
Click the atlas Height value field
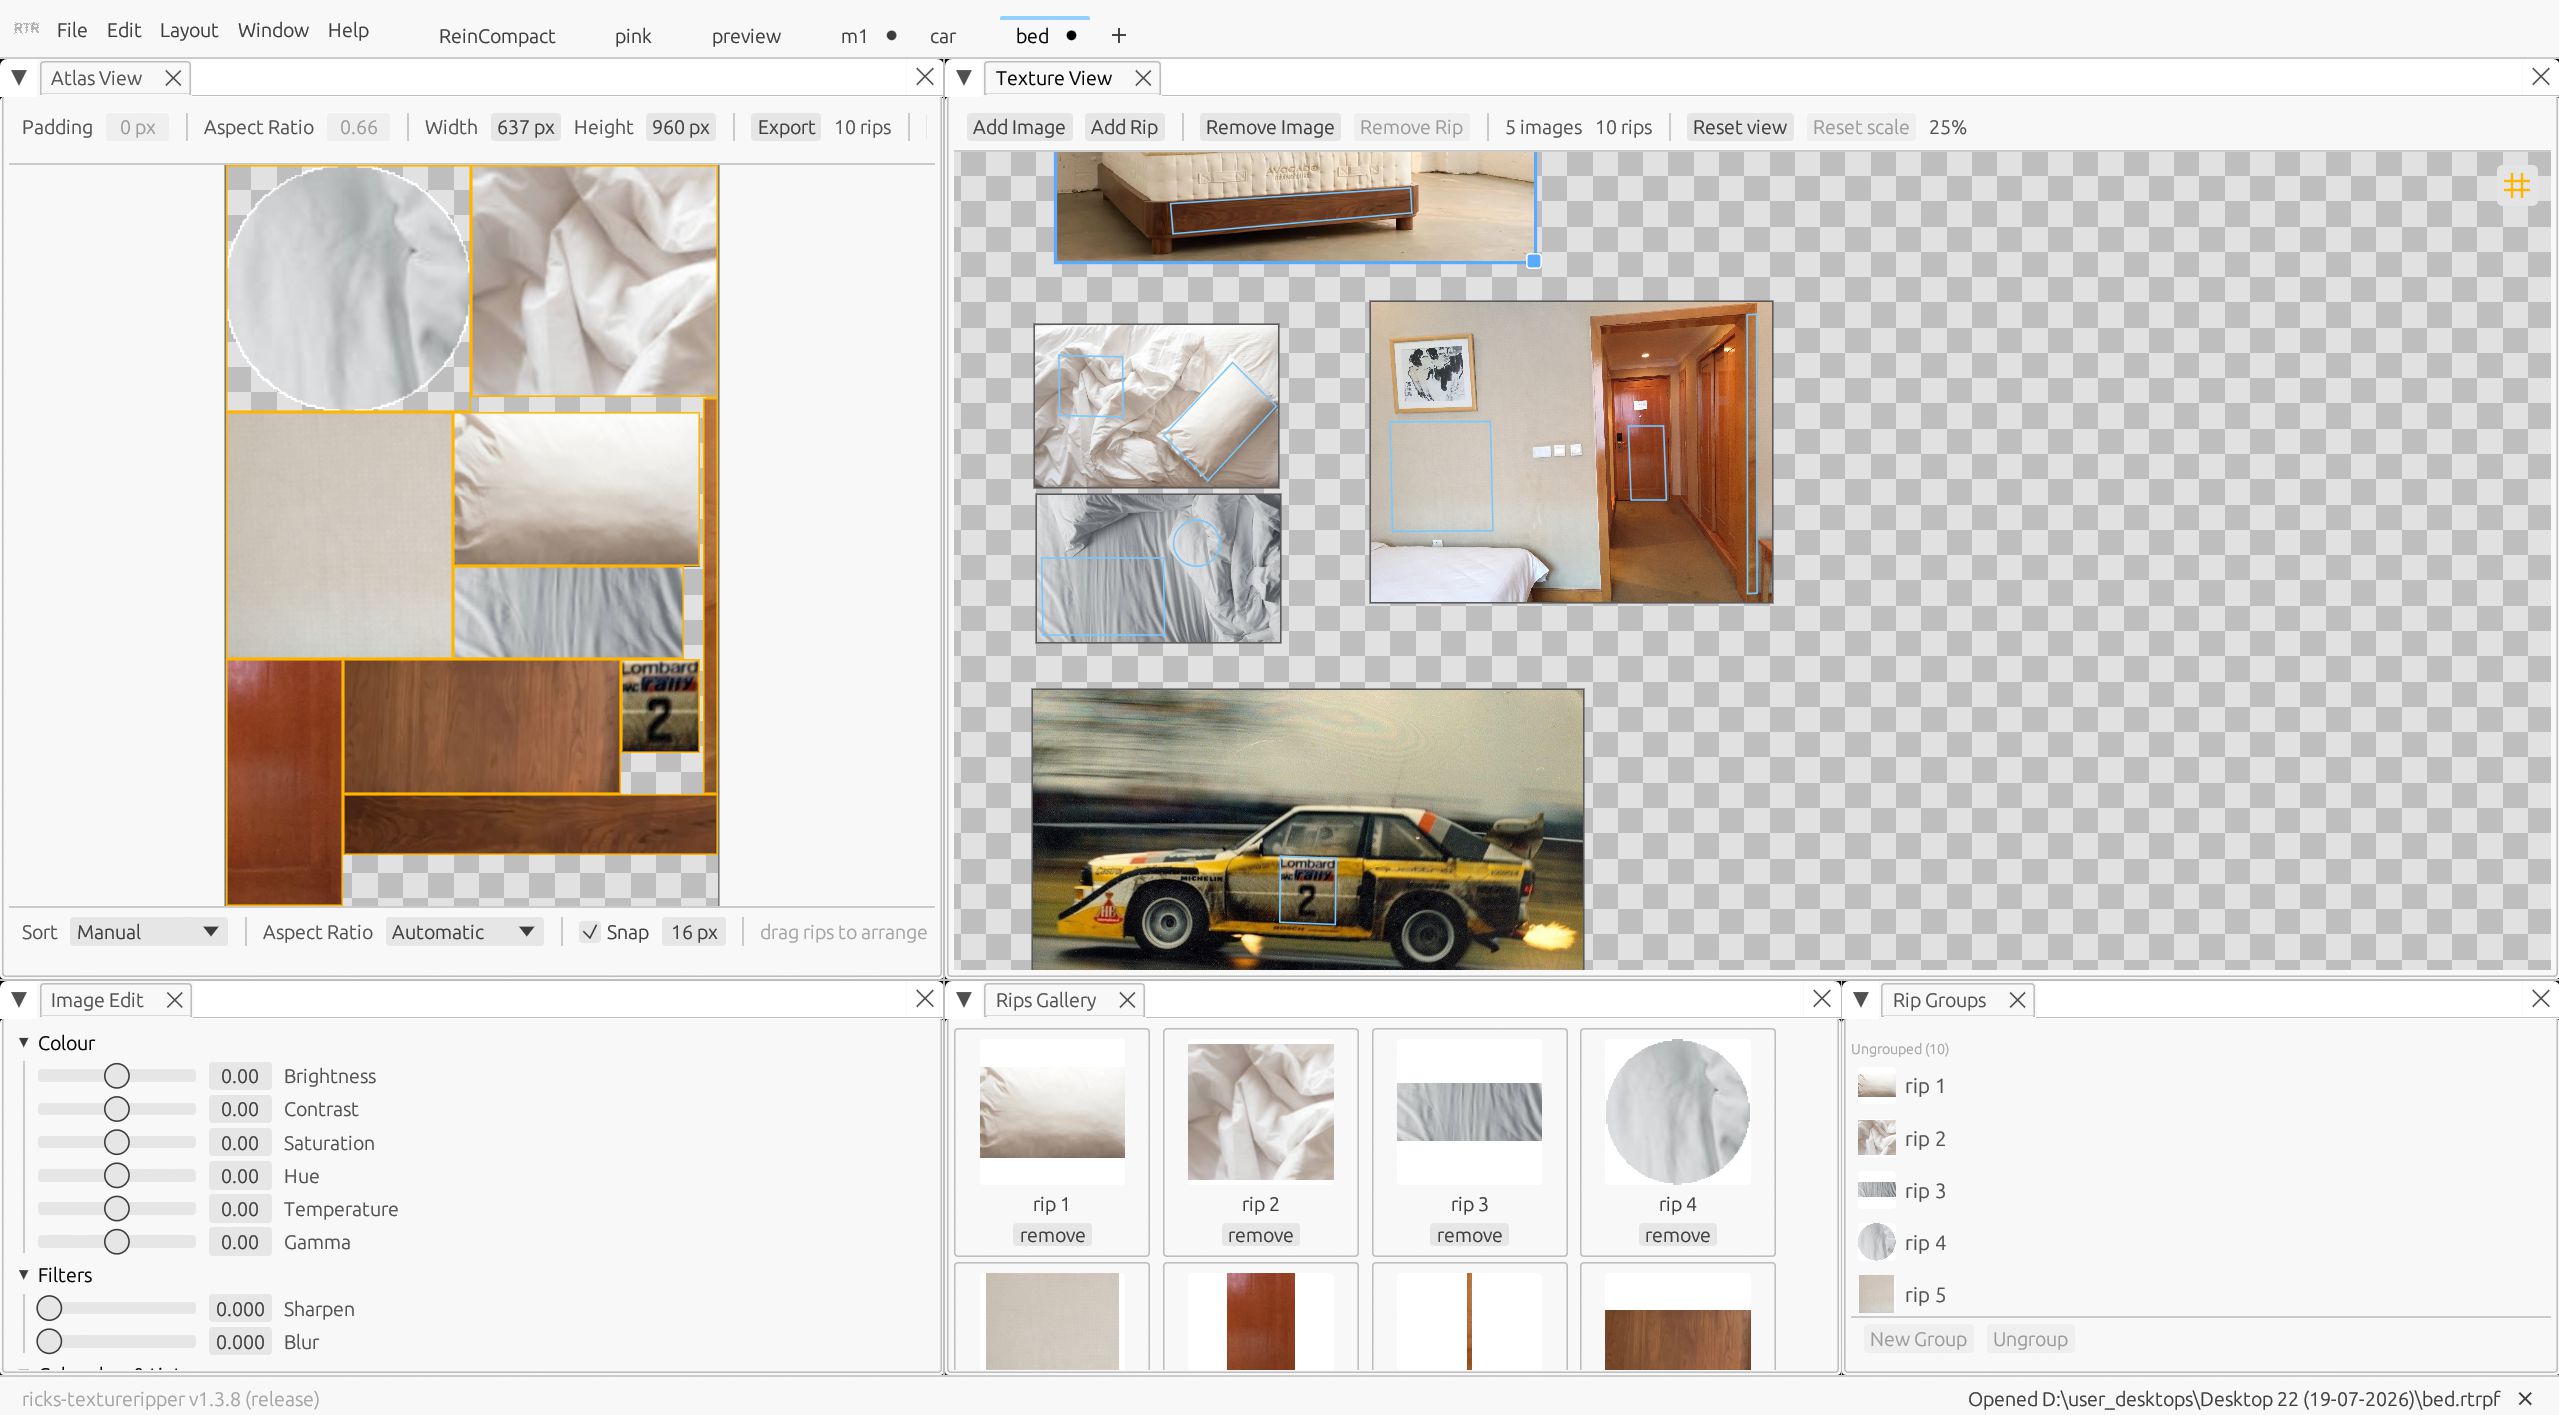pos(680,127)
